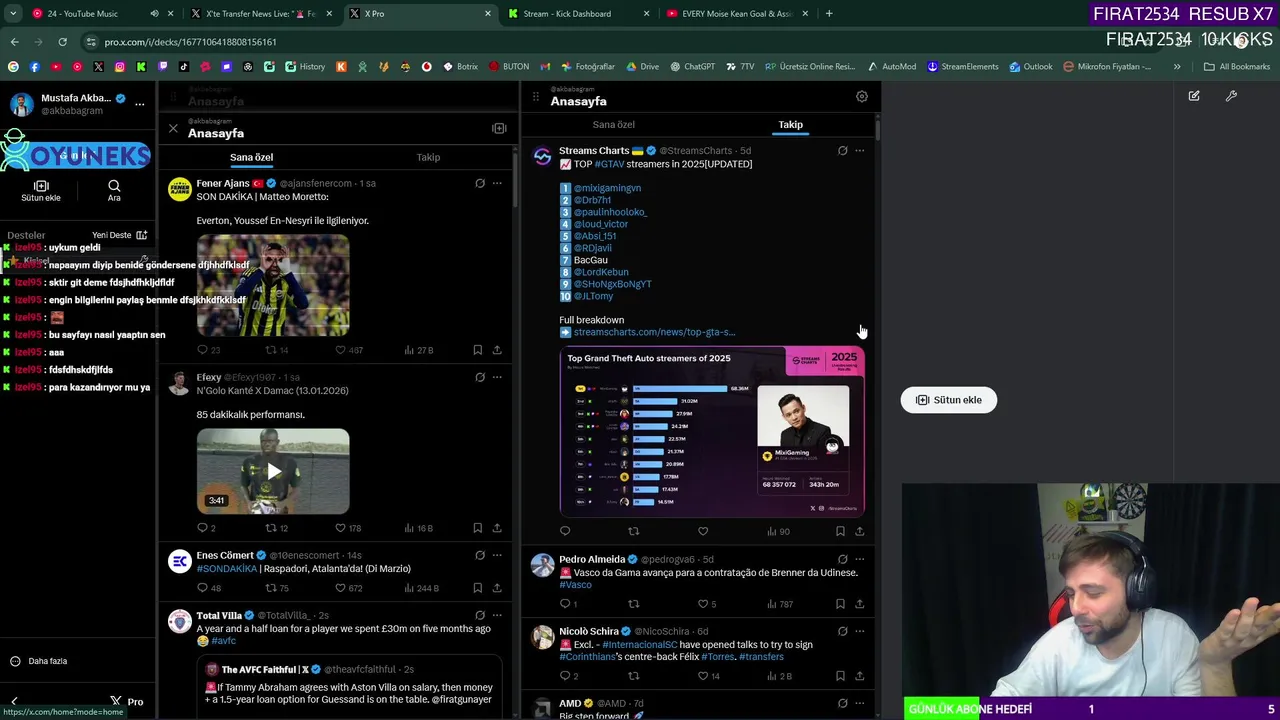Select Takip tab in second column

(x=790, y=125)
